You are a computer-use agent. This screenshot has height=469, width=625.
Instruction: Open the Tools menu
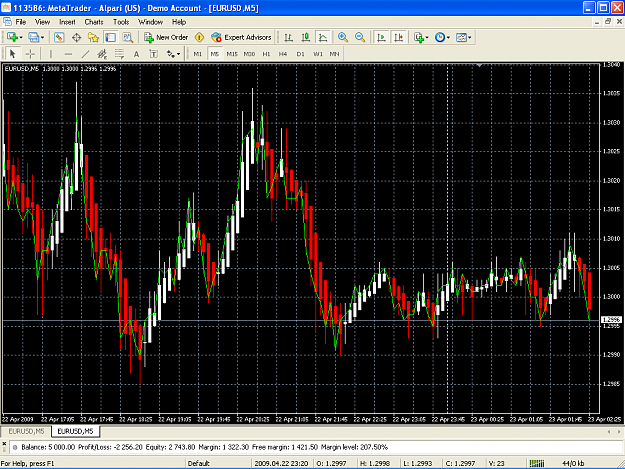pyautogui.click(x=121, y=22)
